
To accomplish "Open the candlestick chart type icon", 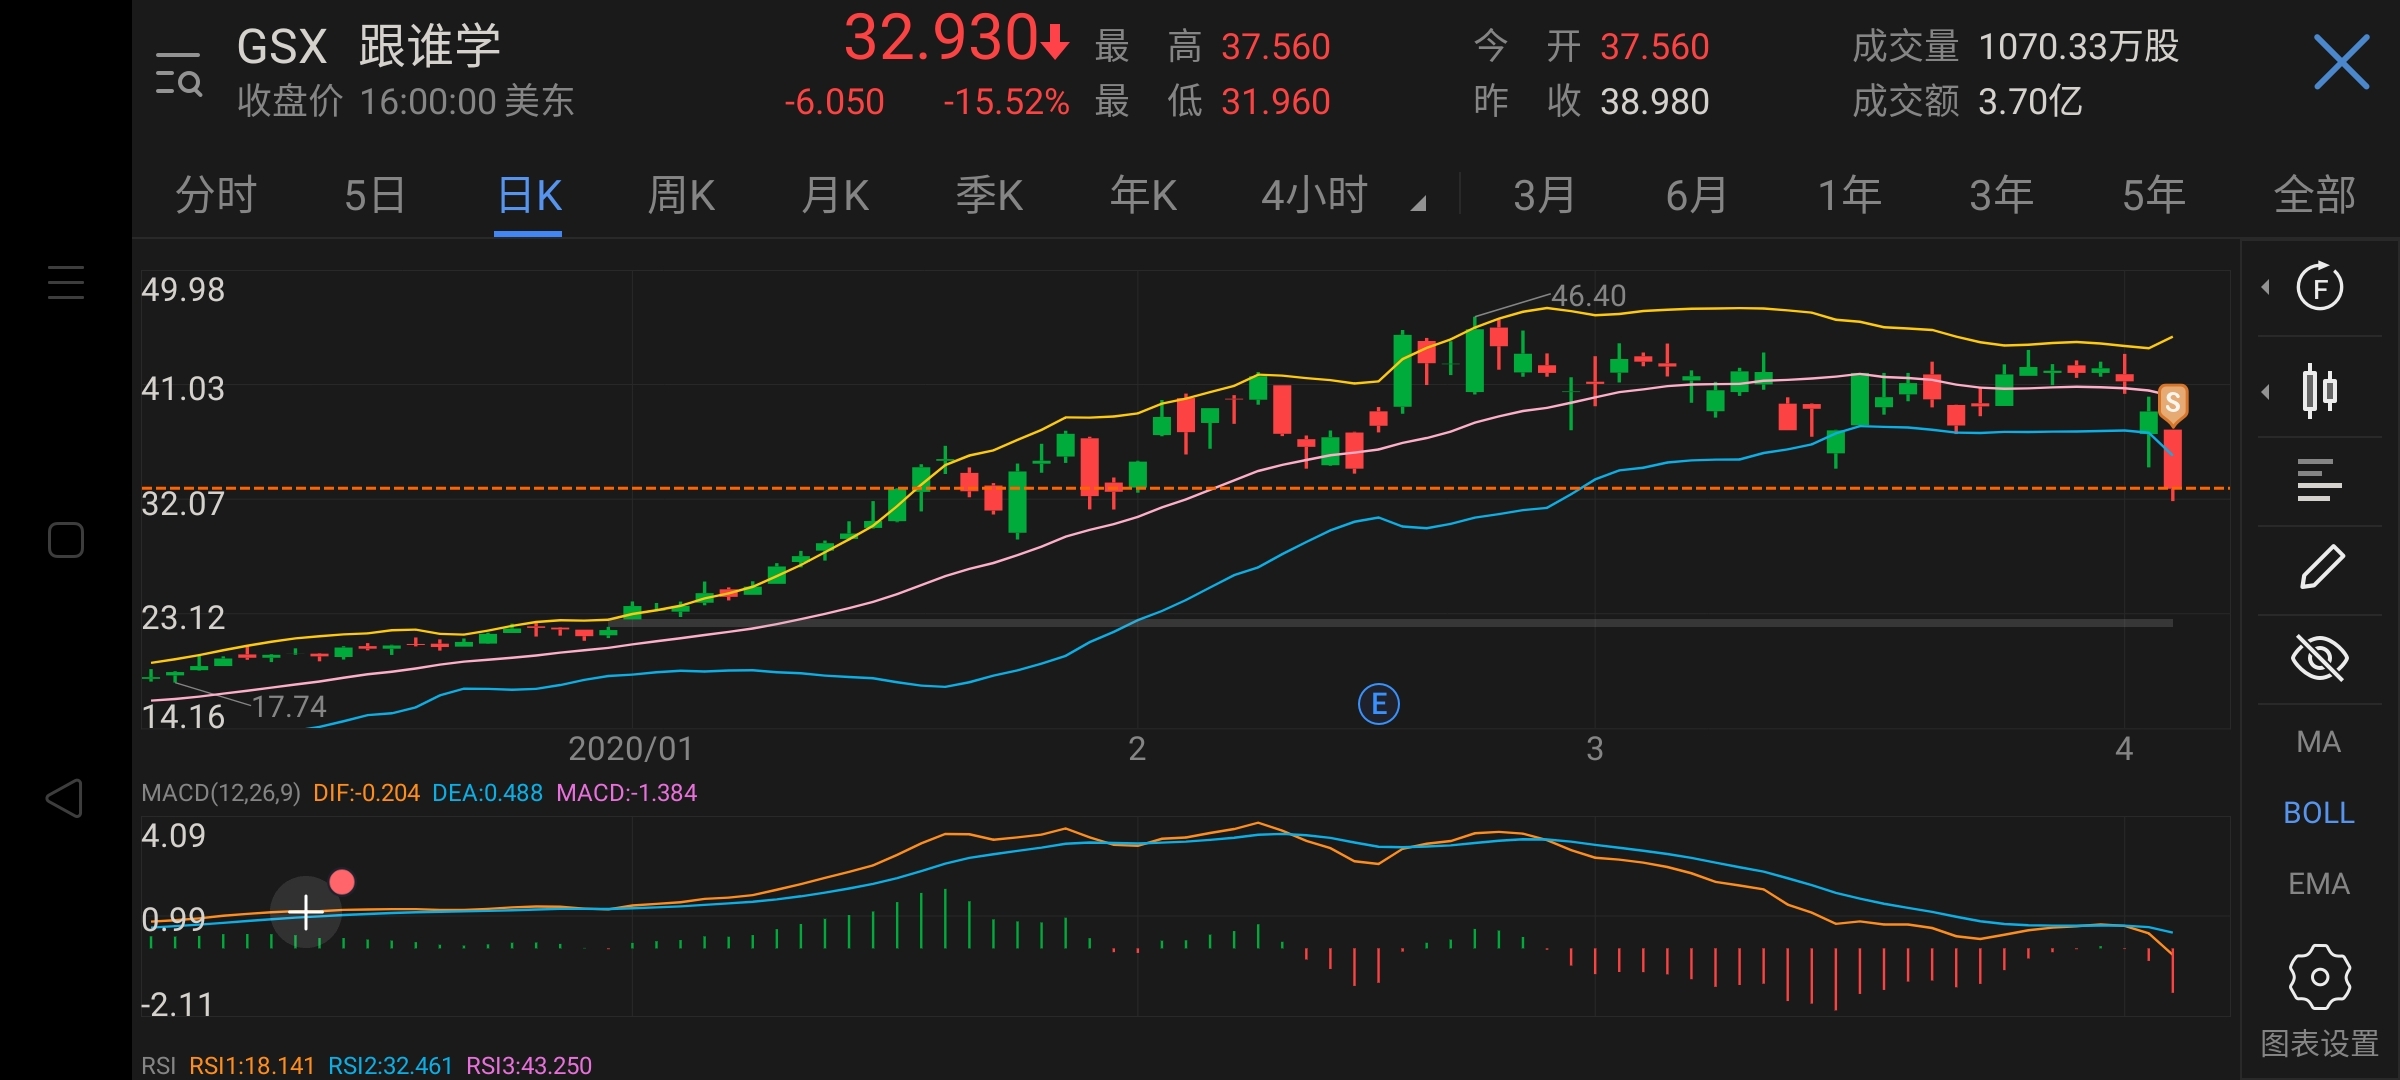I will coord(2319,390).
